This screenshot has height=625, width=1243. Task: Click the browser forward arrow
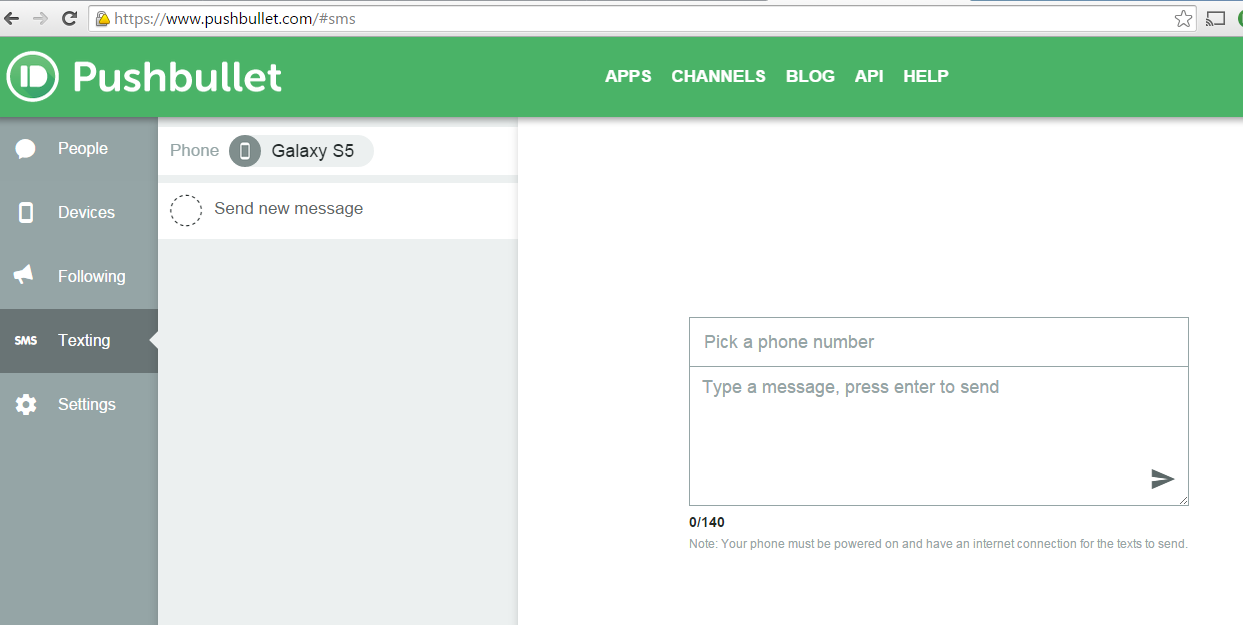(x=41, y=18)
